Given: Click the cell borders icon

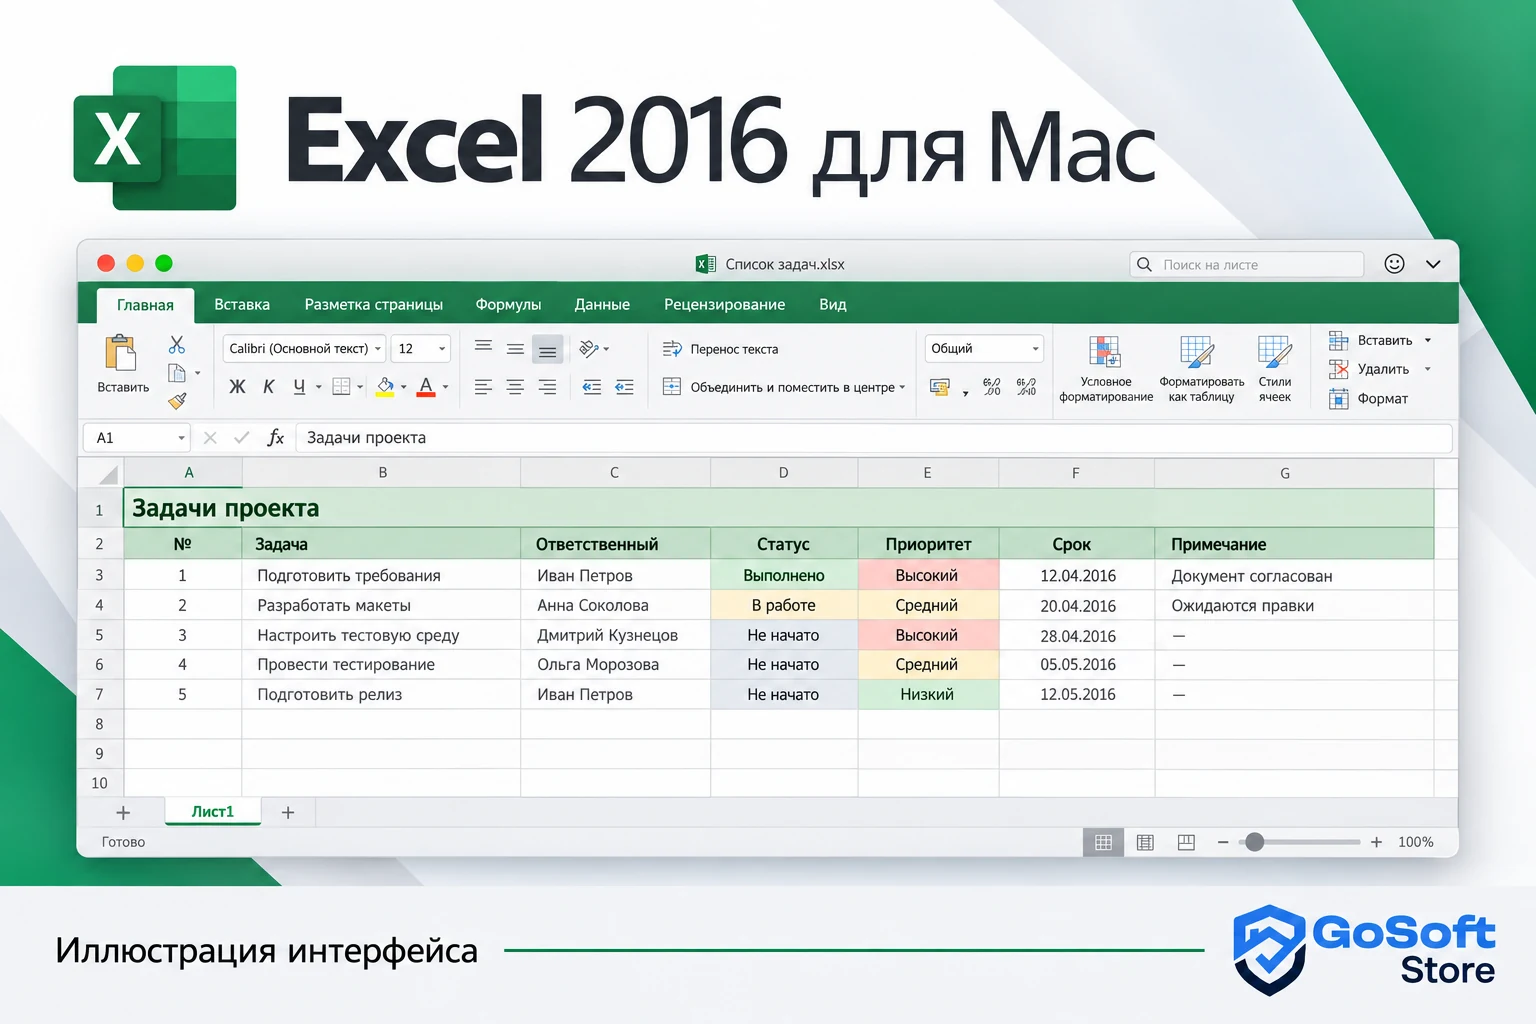Looking at the screenshot, I should (341, 387).
